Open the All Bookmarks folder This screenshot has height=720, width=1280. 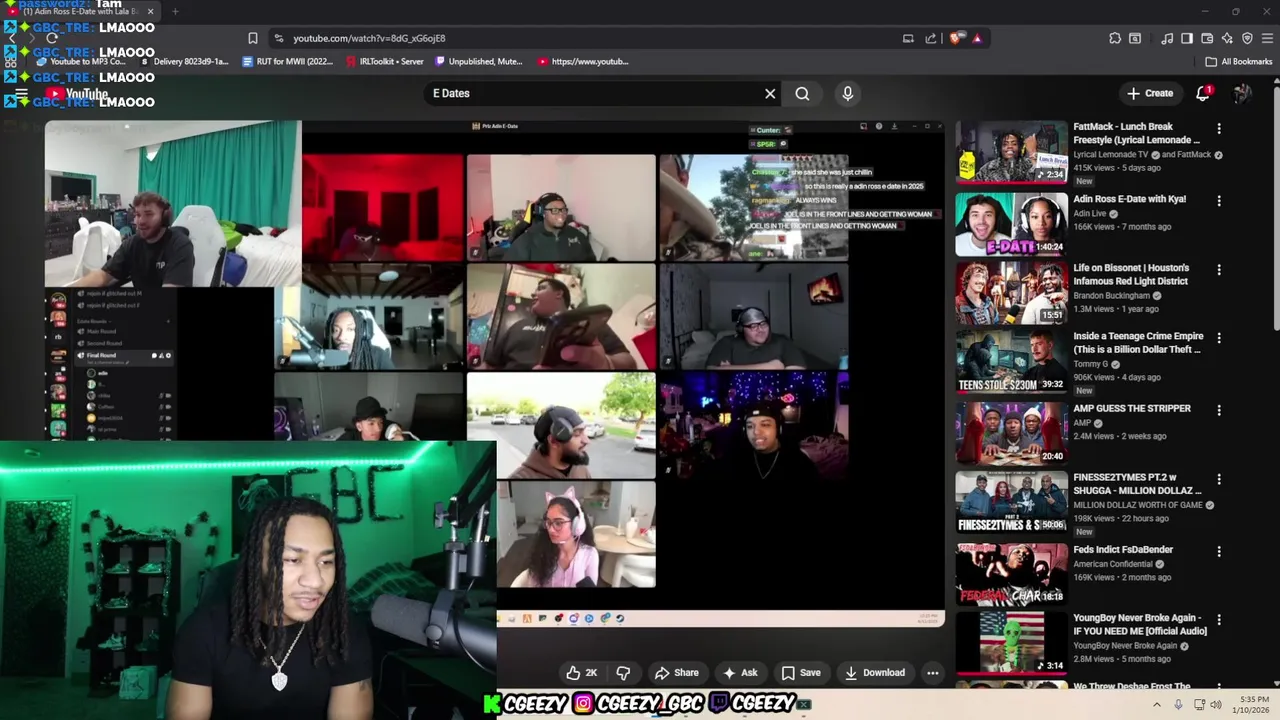[x=1239, y=61]
